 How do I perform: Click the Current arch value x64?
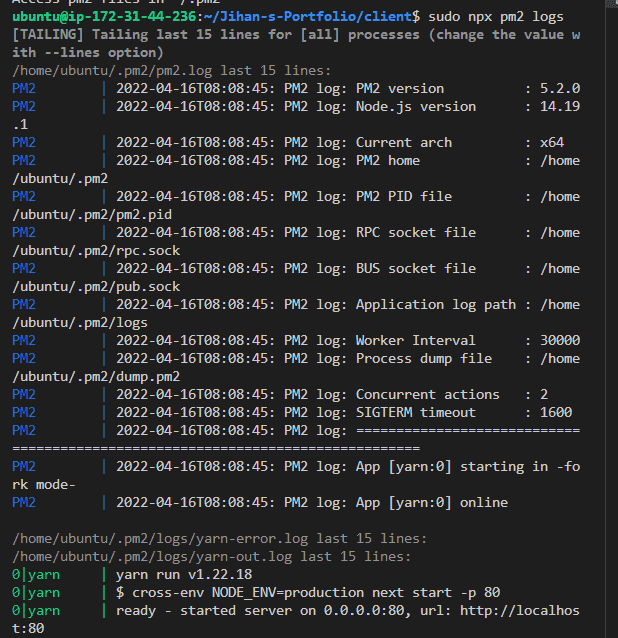[551, 142]
